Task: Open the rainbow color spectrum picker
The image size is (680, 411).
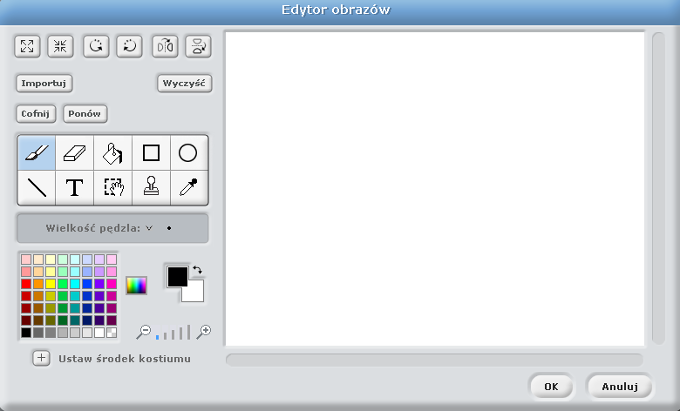Action: (x=136, y=285)
